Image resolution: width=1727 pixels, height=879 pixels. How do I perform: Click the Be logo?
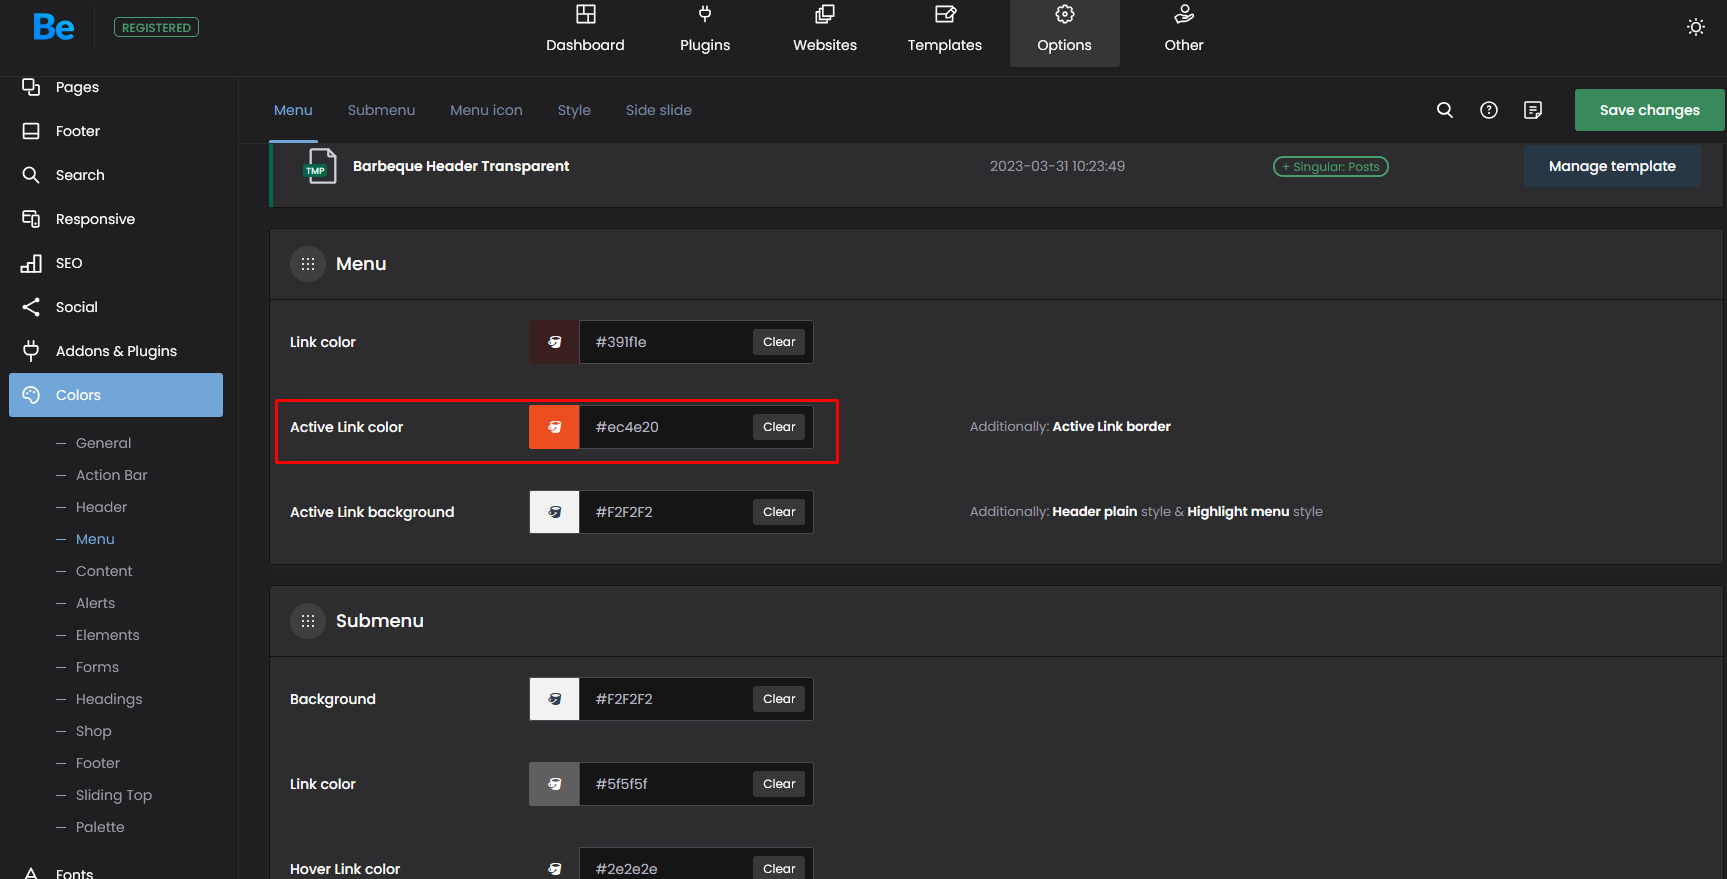(53, 27)
